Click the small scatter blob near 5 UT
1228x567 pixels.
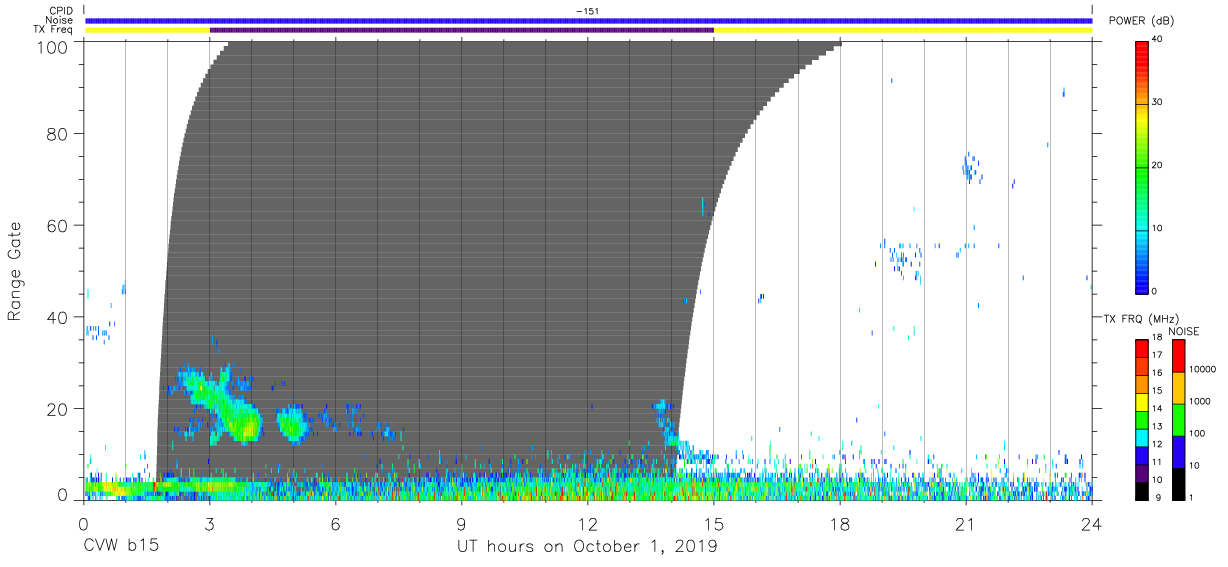(x=293, y=424)
